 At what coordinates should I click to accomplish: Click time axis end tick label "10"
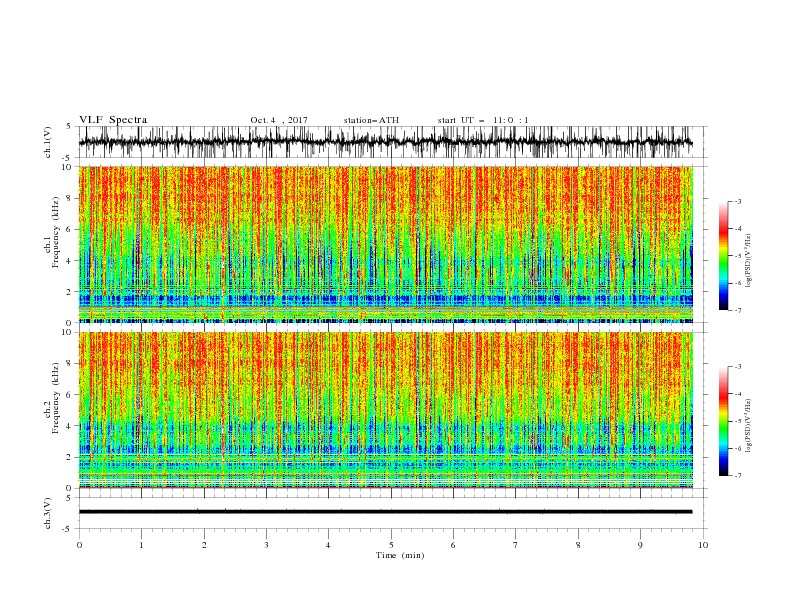click(x=703, y=545)
